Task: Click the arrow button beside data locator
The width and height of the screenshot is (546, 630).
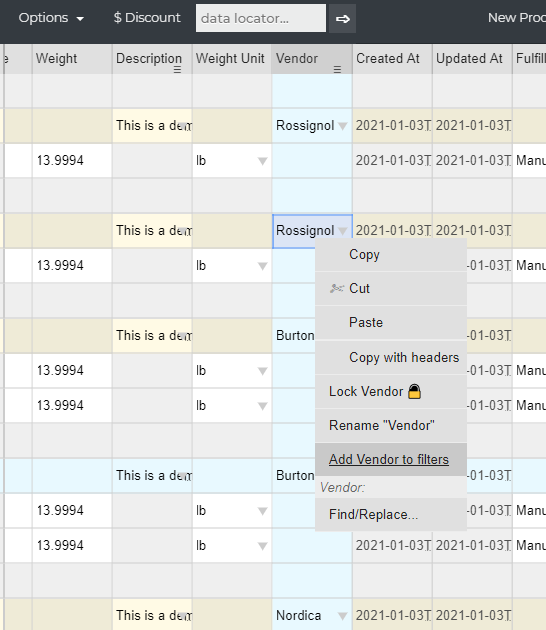Action: coord(342,18)
